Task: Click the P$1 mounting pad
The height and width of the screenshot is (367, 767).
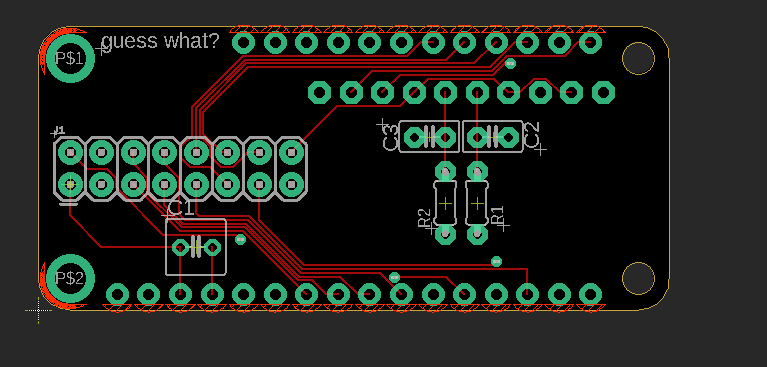Action: 70,59
